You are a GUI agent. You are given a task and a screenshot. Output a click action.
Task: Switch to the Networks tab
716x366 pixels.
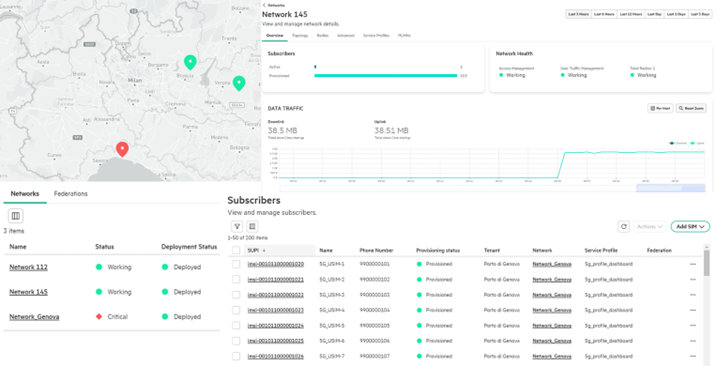click(x=25, y=193)
